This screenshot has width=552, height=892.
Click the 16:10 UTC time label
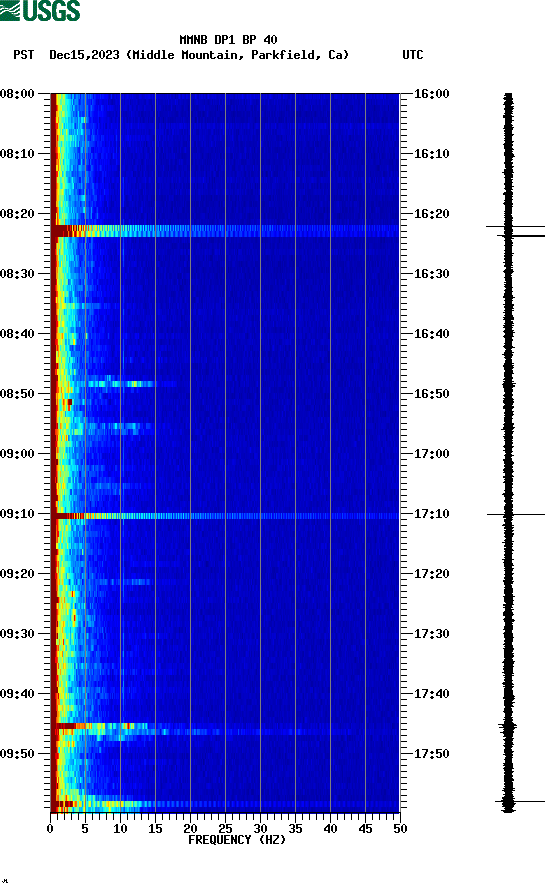(x=431, y=154)
